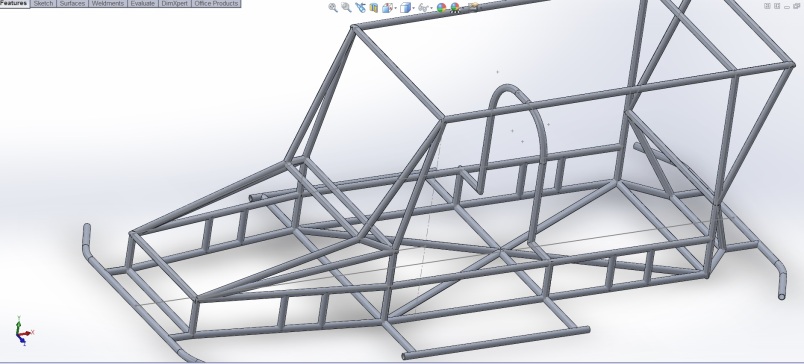The width and height of the screenshot is (804, 364).
Task: Open the Sketch tab
Action: 43,4
